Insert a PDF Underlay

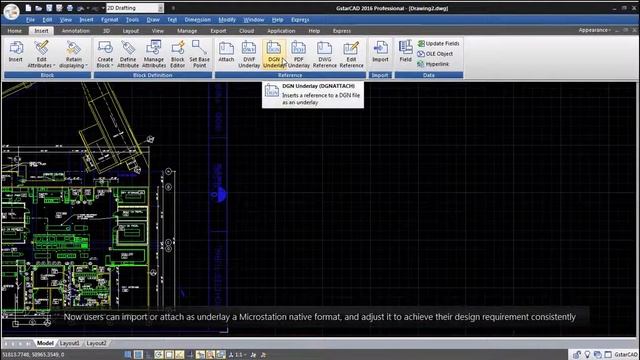pyautogui.click(x=299, y=54)
